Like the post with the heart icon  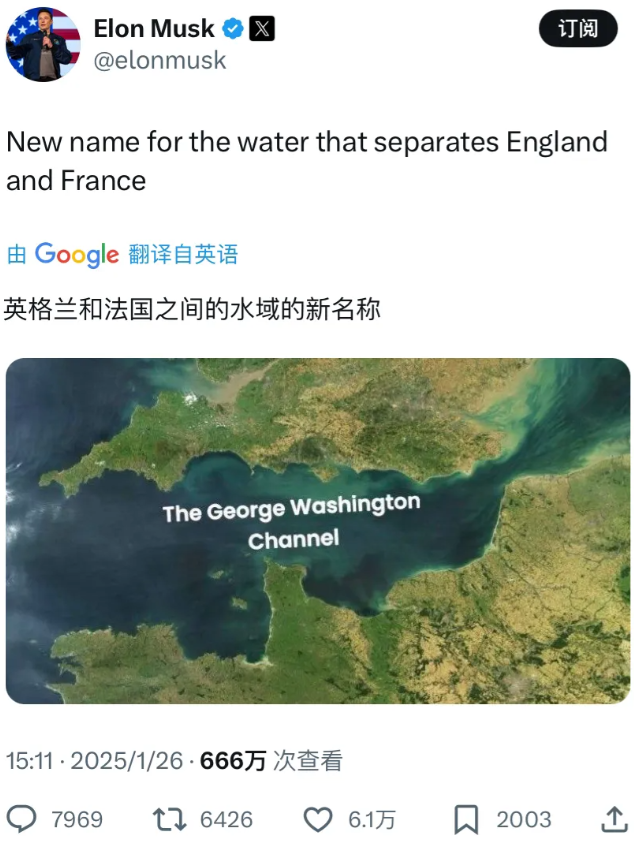(x=318, y=820)
